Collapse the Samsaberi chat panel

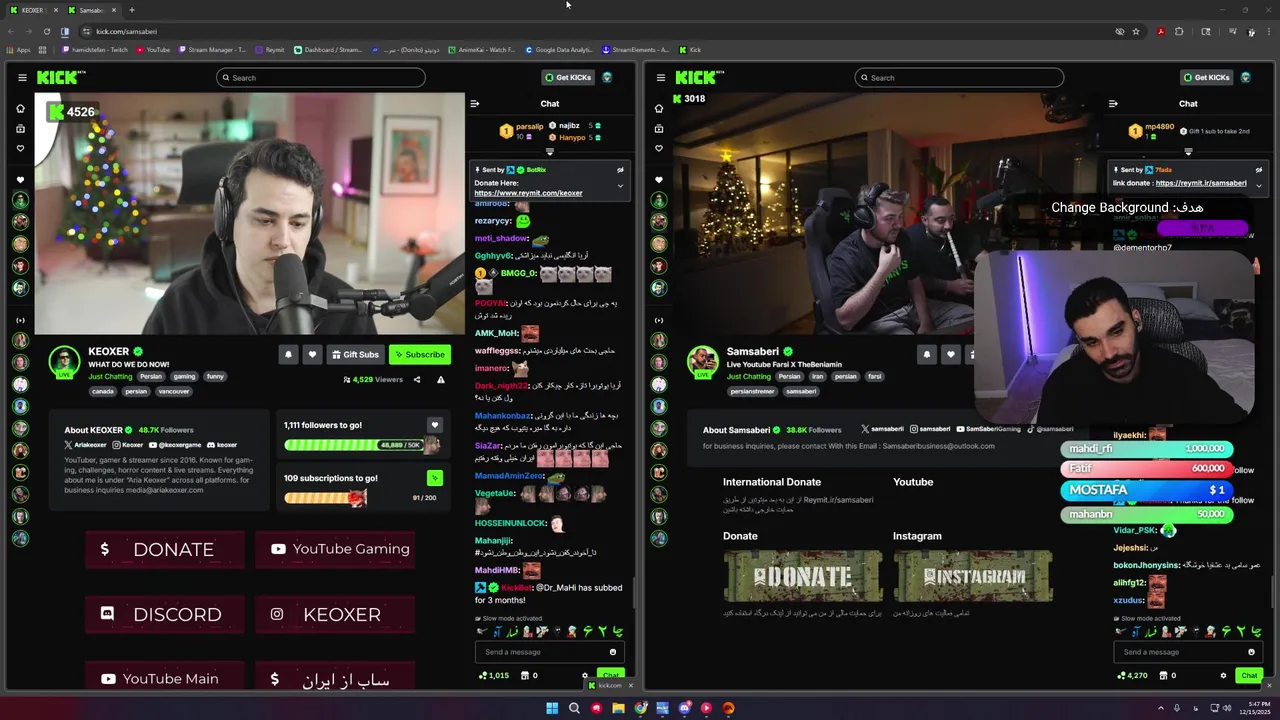1113,103
